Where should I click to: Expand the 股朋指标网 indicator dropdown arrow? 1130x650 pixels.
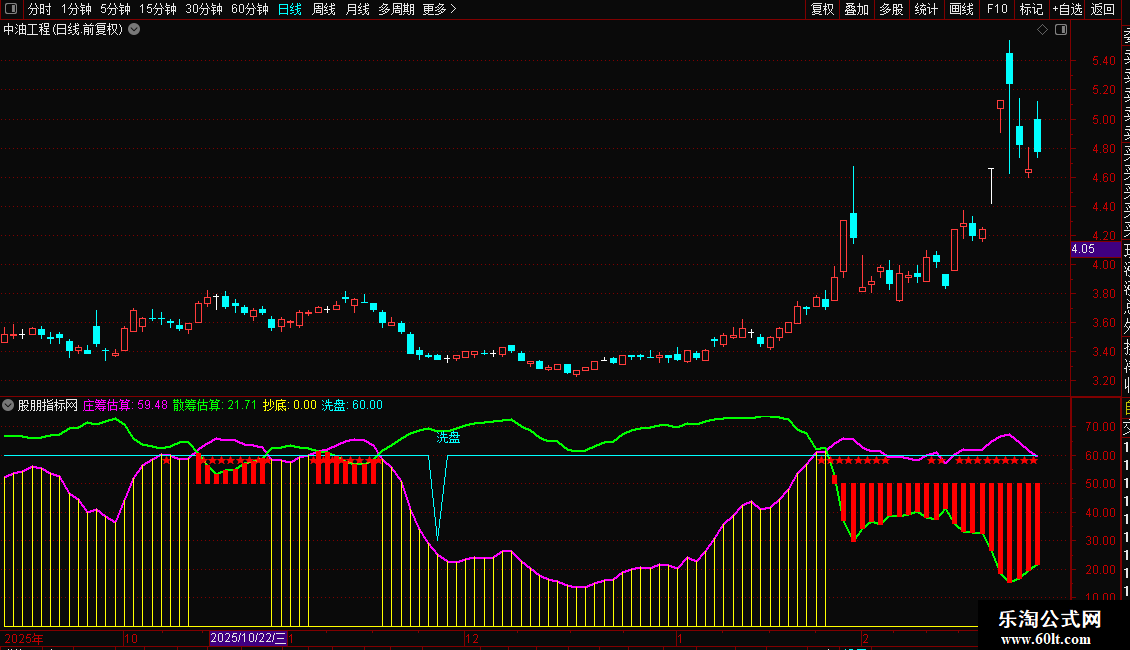click(9, 405)
